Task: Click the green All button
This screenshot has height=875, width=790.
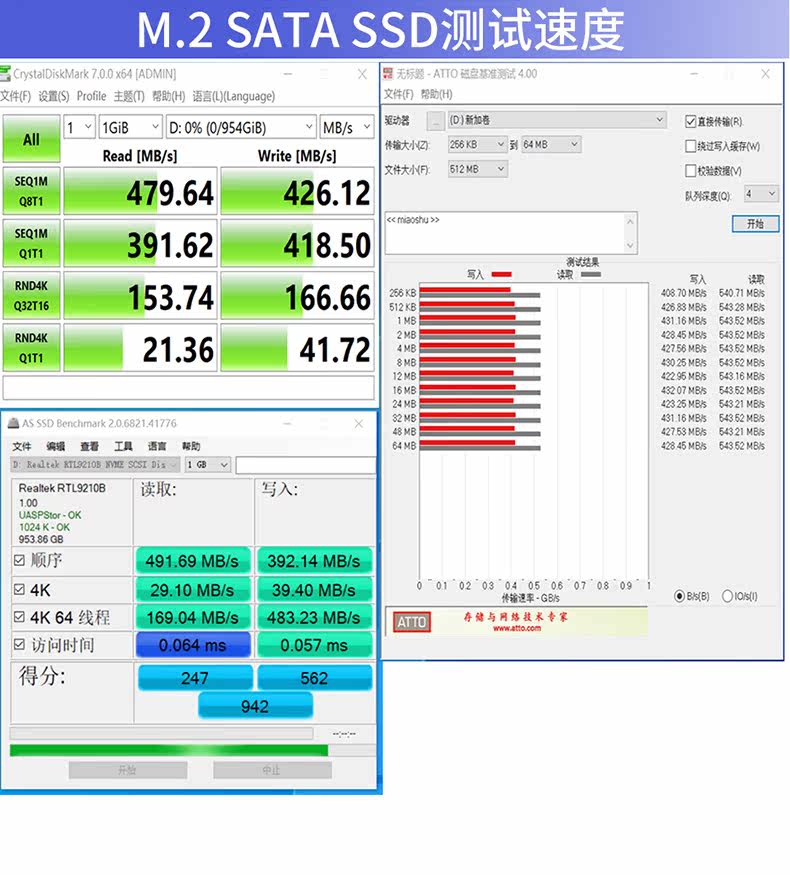Action: 31,139
